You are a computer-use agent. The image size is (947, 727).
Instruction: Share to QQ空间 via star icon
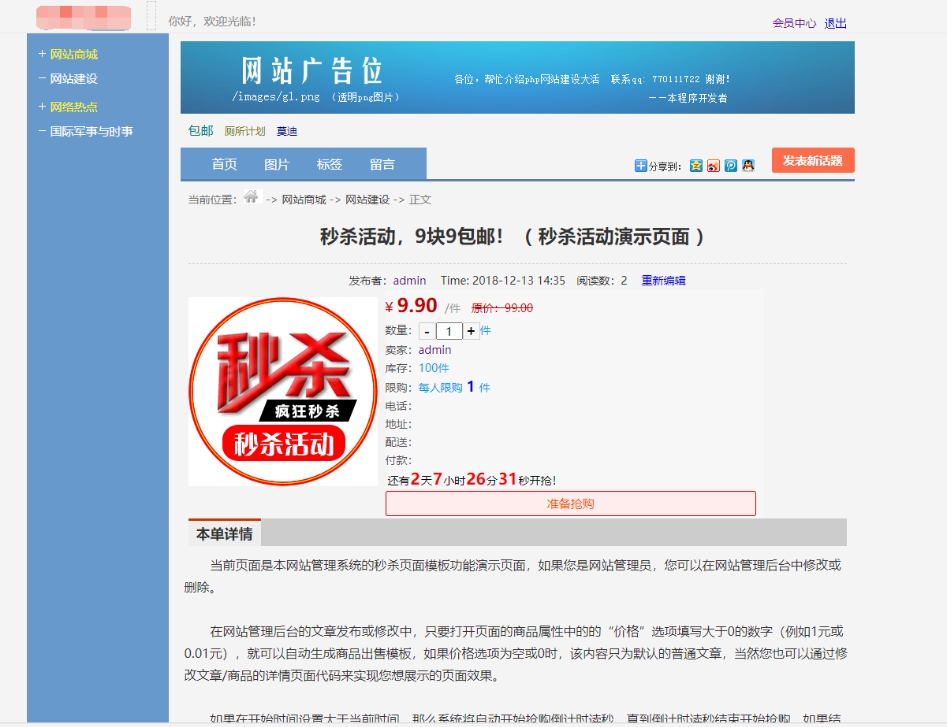coord(697,165)
